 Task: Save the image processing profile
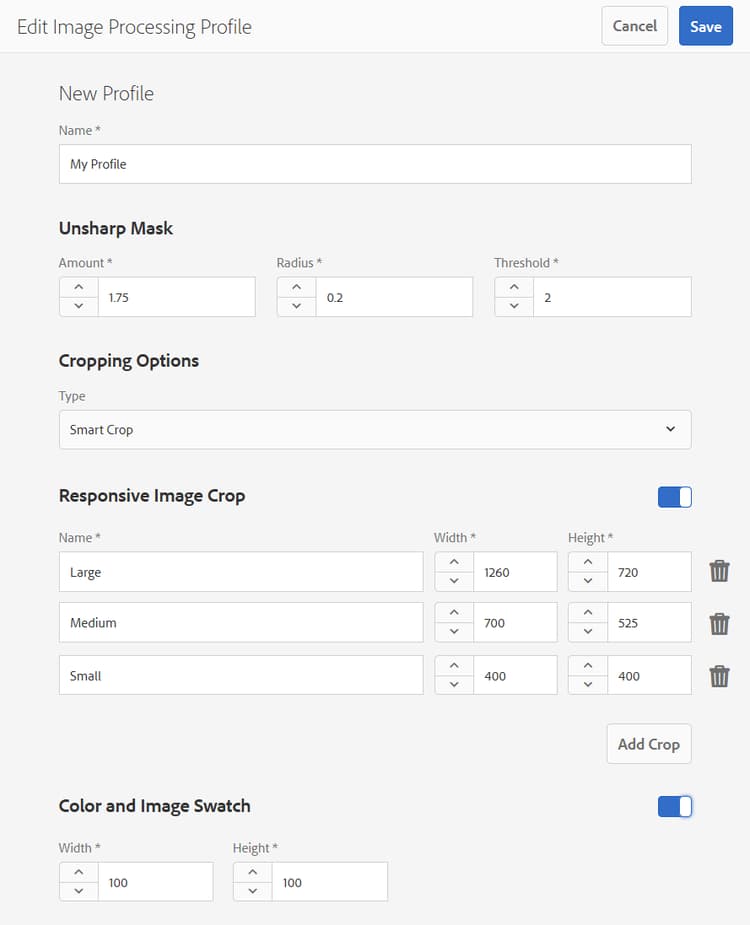(x=705, y=26)
